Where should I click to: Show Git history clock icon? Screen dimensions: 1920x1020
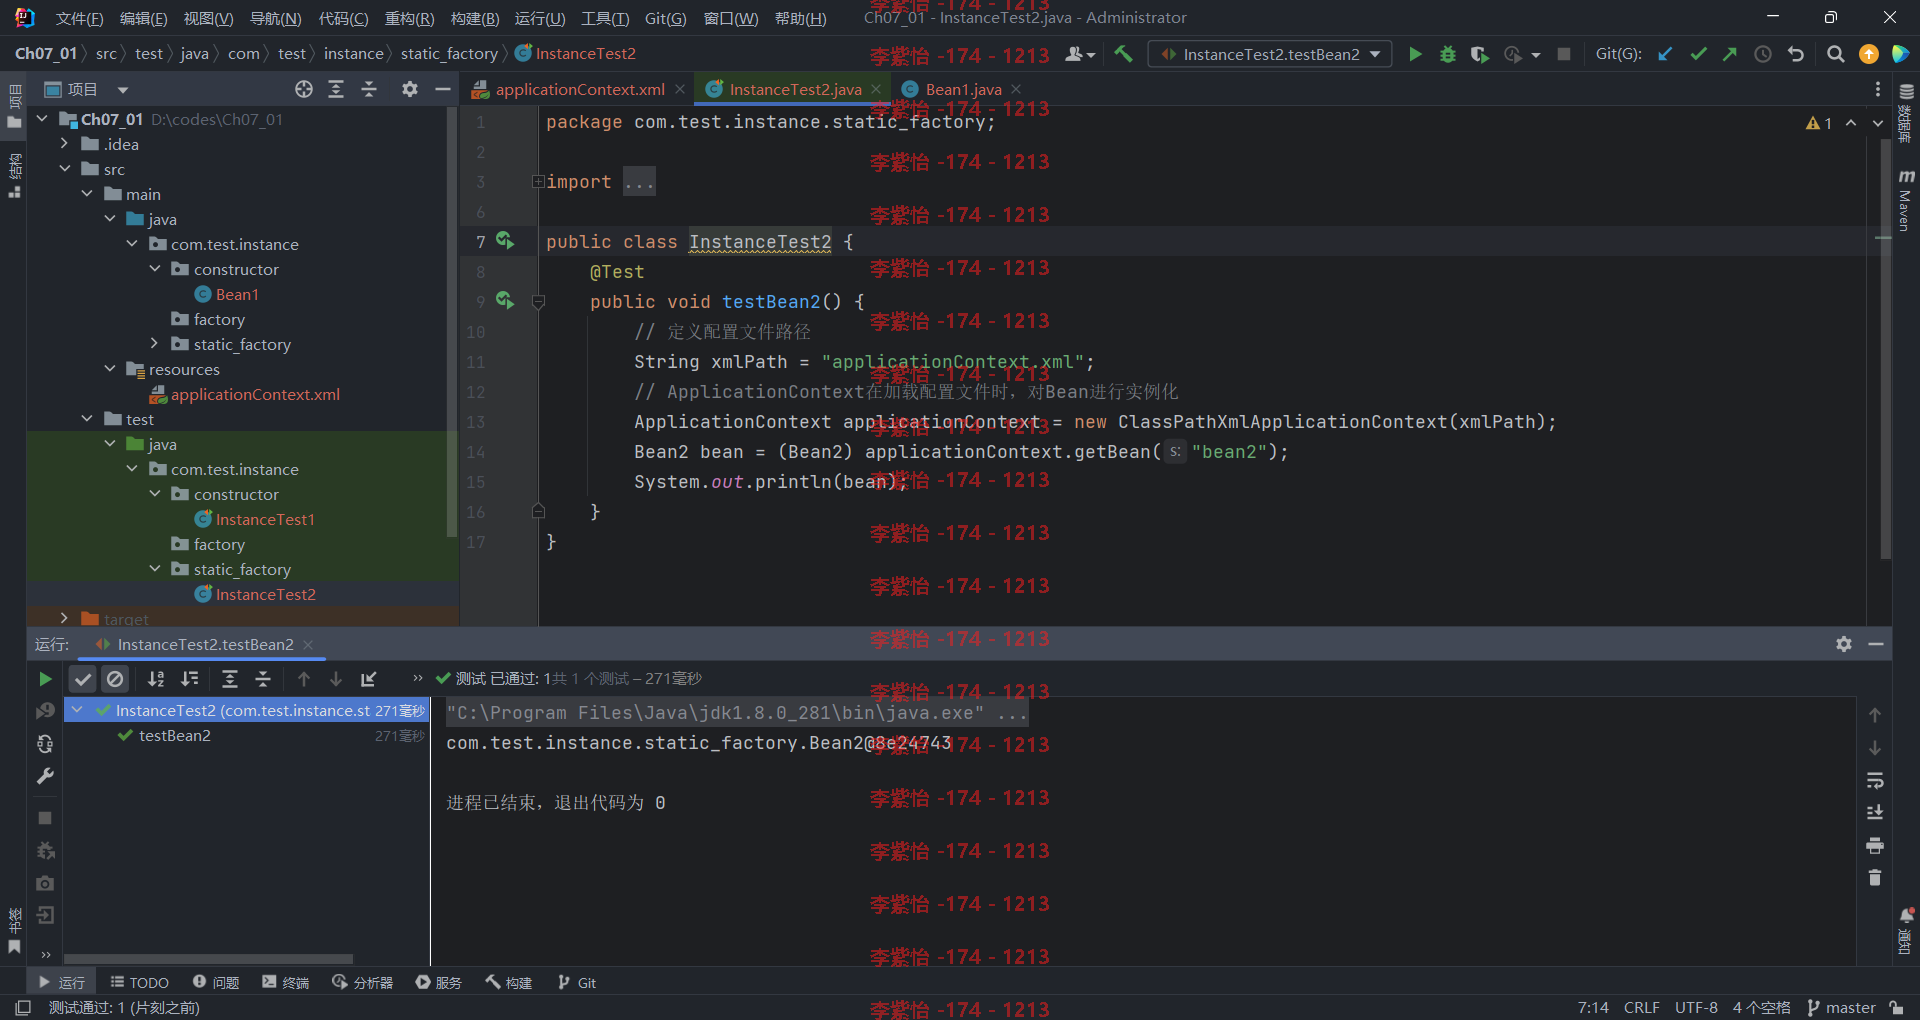coord(1763,54)
